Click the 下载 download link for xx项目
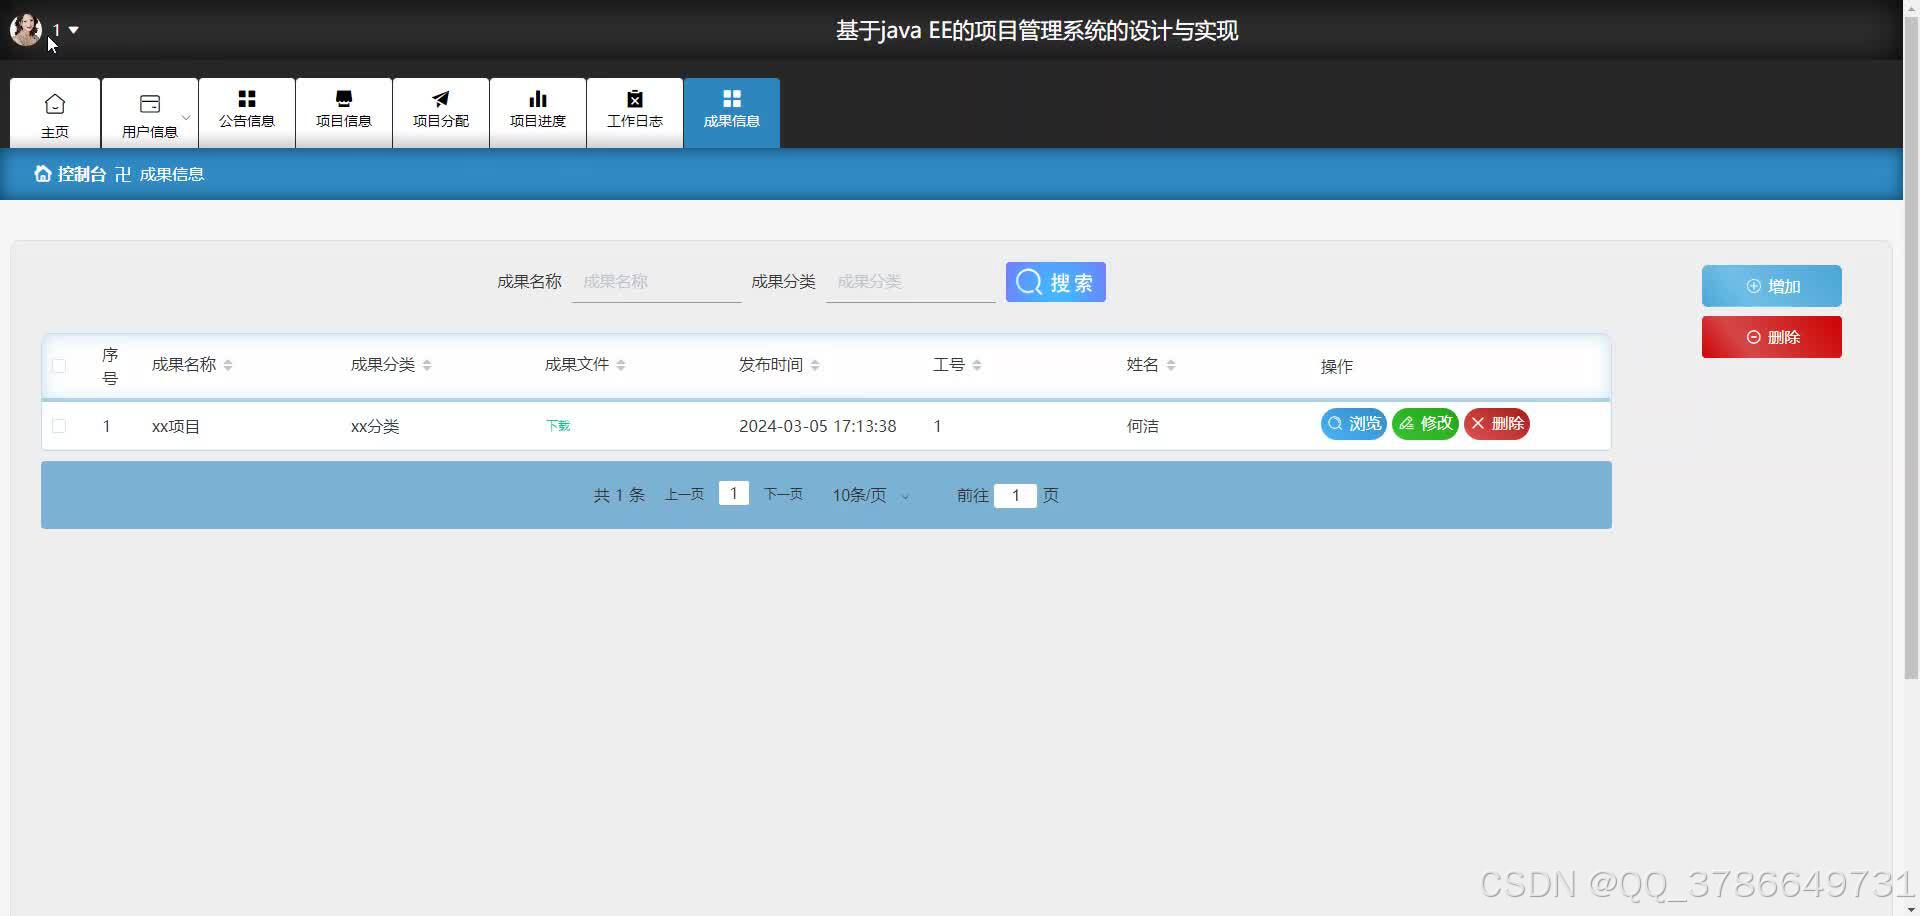This screenshot has height=916, width=1920. [x=557, y=425]
